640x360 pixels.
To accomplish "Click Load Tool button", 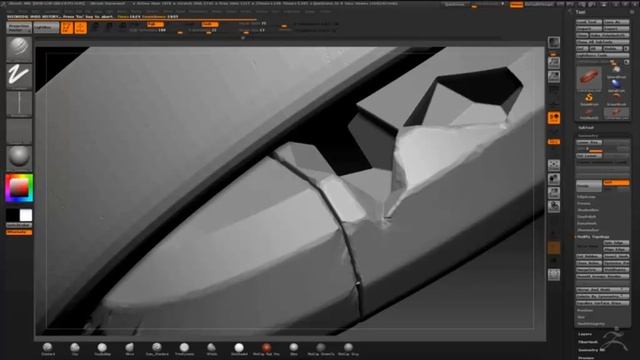I will click(589, 22).
